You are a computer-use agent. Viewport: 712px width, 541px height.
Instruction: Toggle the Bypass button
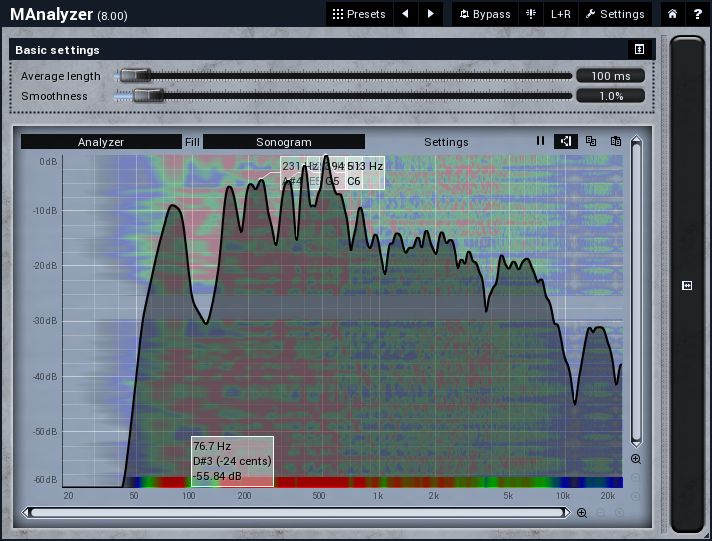pos(485,14)
